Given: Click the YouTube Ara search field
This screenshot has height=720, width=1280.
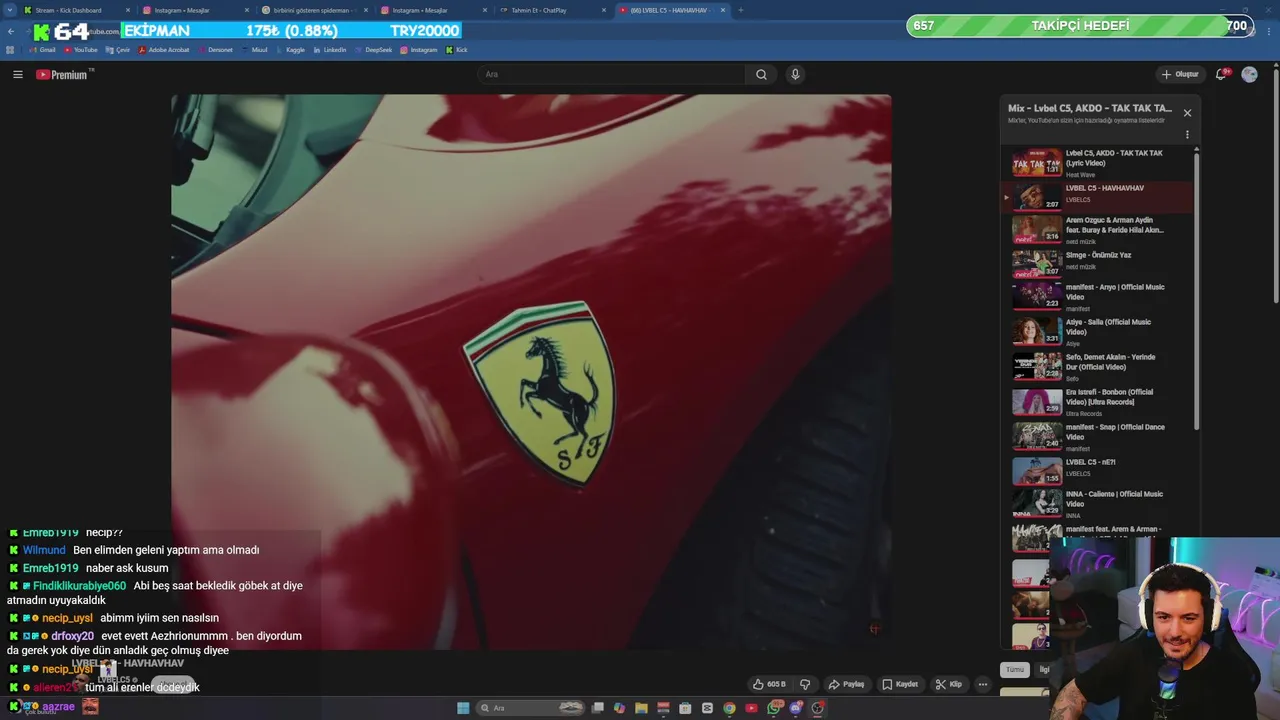Looking at the screenshot, I should point(612,74).
